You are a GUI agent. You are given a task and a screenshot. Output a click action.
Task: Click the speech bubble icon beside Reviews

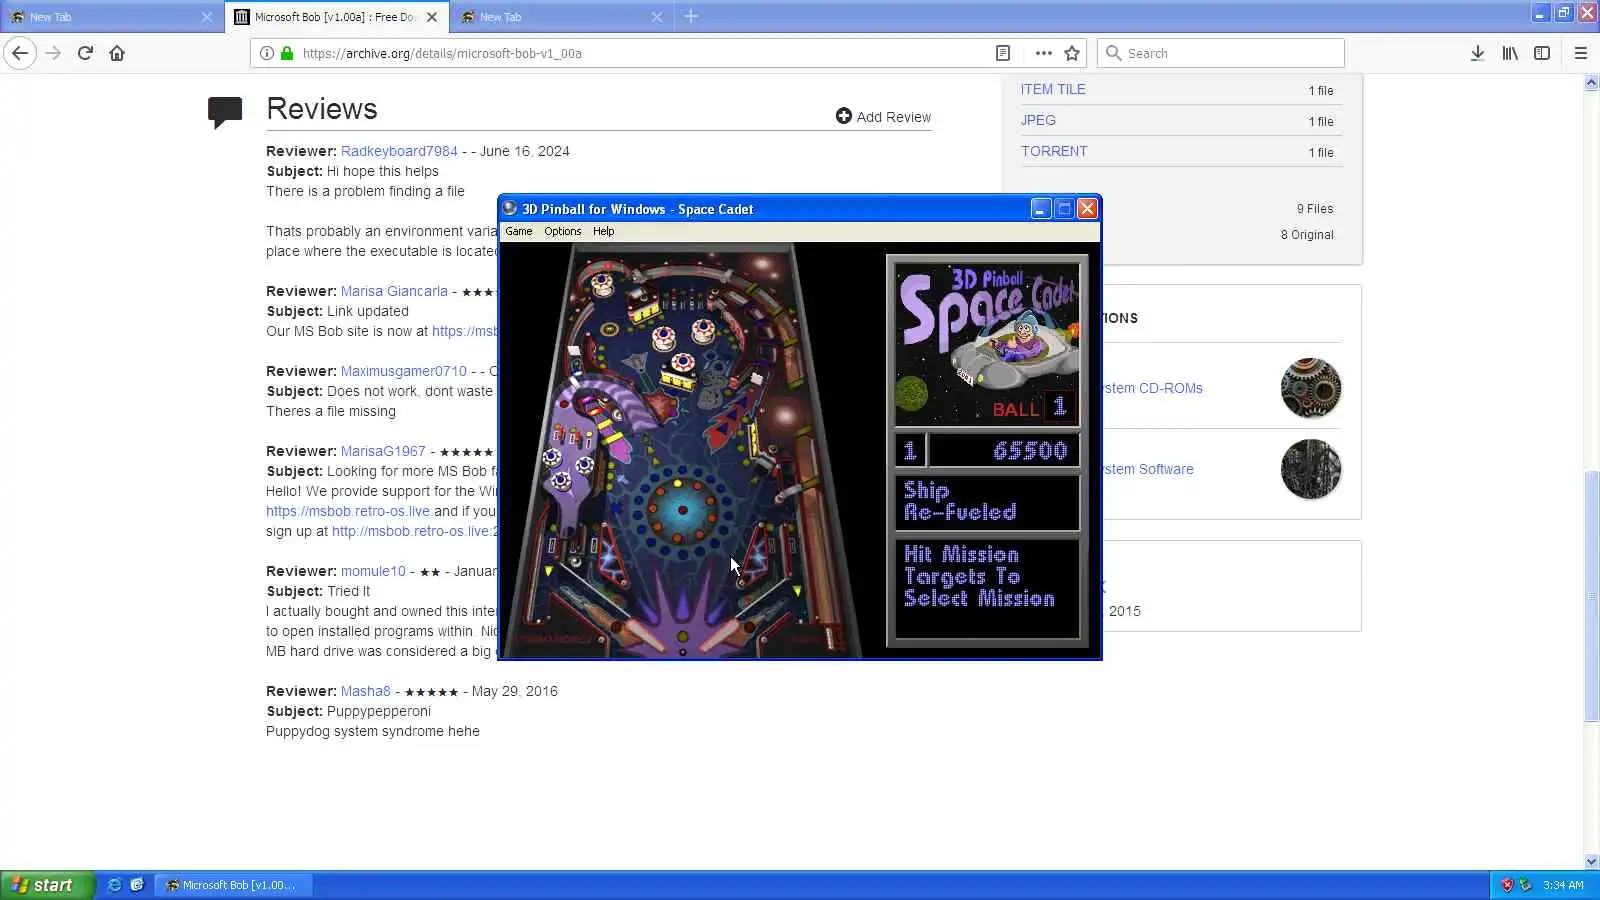click(x=225, y=112)
